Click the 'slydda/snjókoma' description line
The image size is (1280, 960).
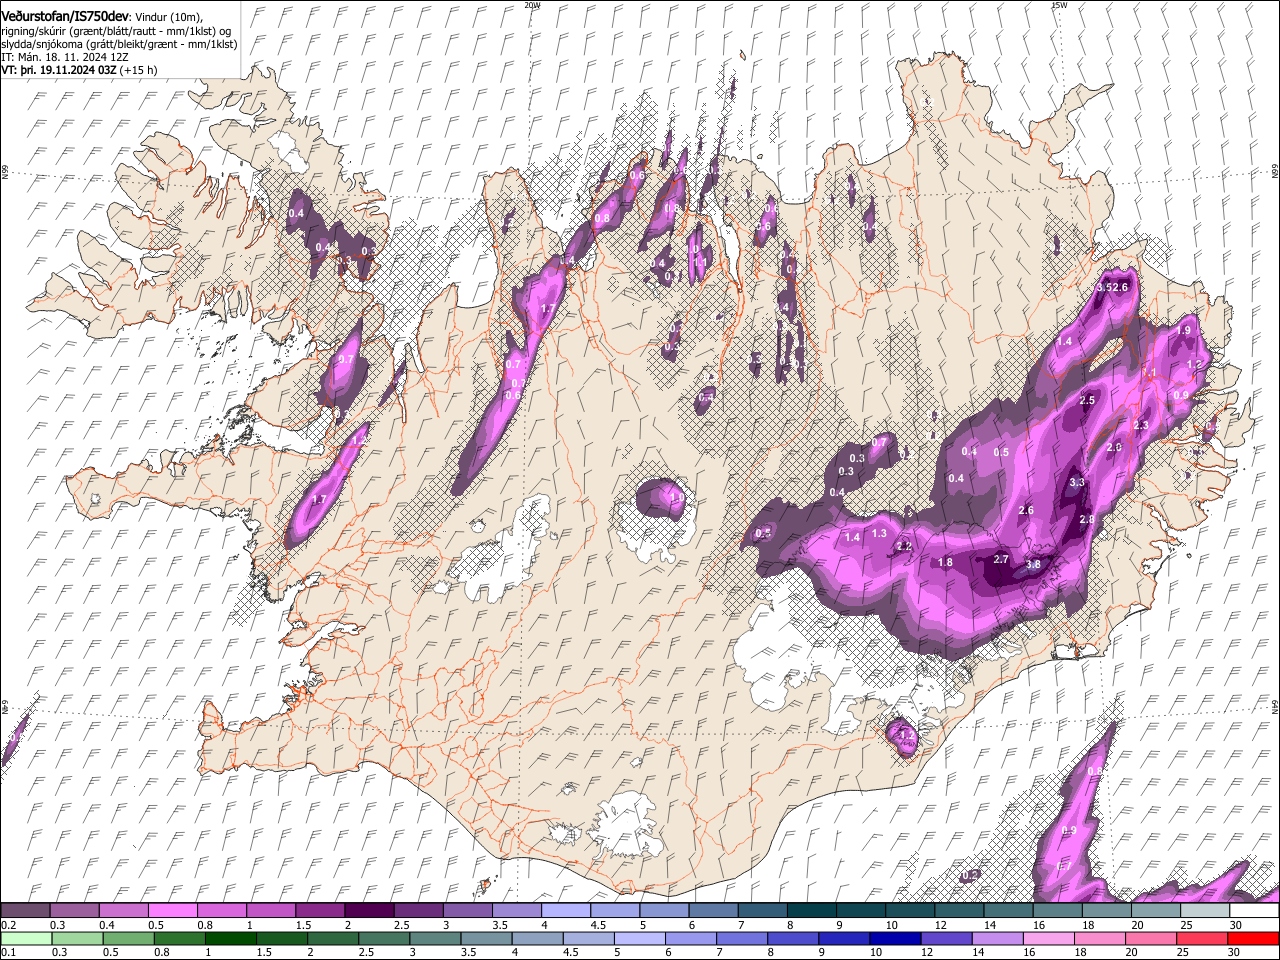tap(119, 44)
